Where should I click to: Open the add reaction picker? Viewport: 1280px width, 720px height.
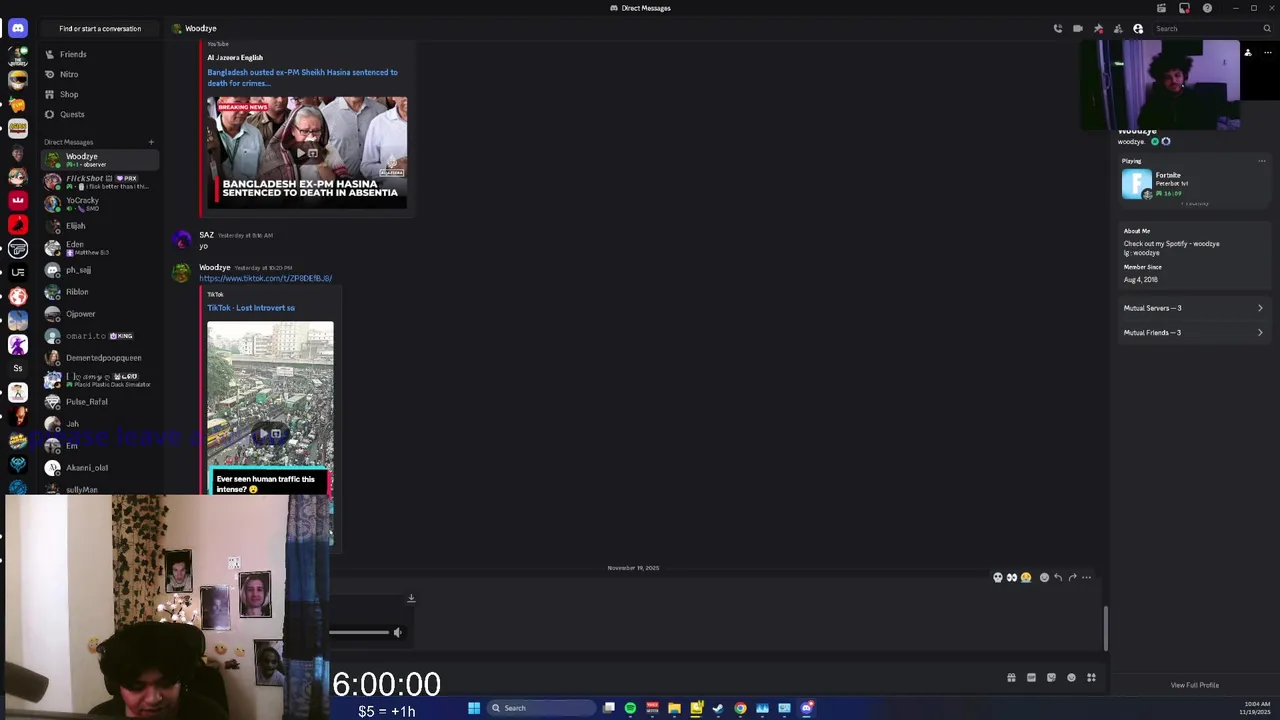click(x=1044, y=577)
